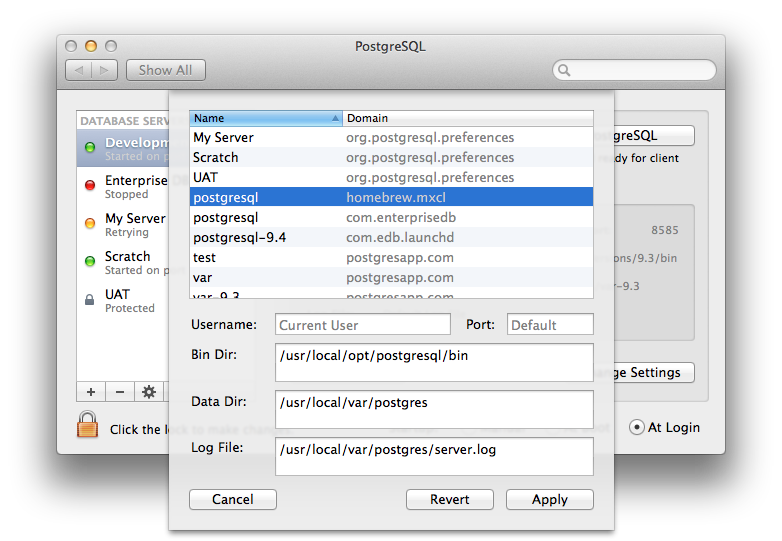
Task: Select the Development server in the sidebar
Action: coord(123,148)
